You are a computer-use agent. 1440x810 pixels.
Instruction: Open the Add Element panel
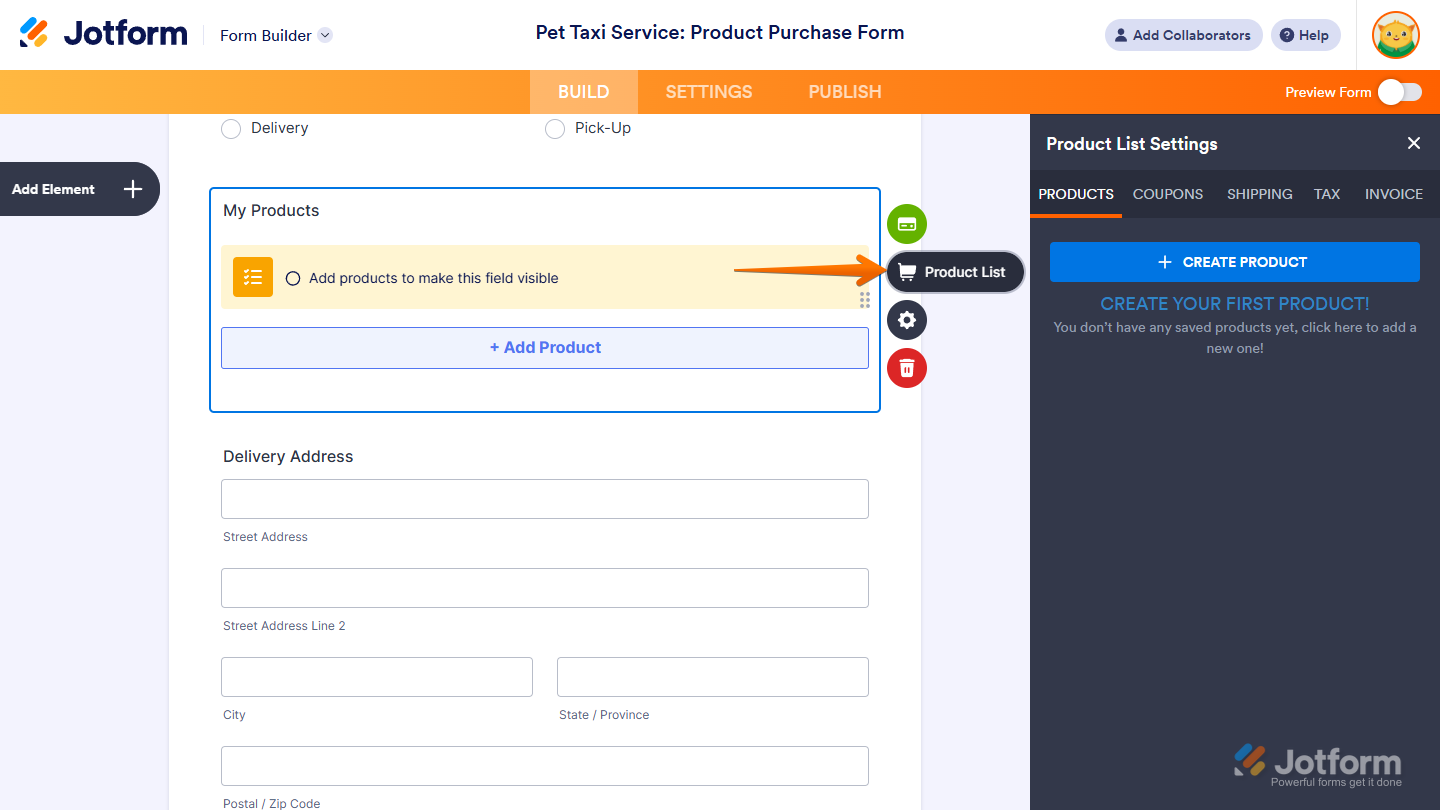(78, 189)
